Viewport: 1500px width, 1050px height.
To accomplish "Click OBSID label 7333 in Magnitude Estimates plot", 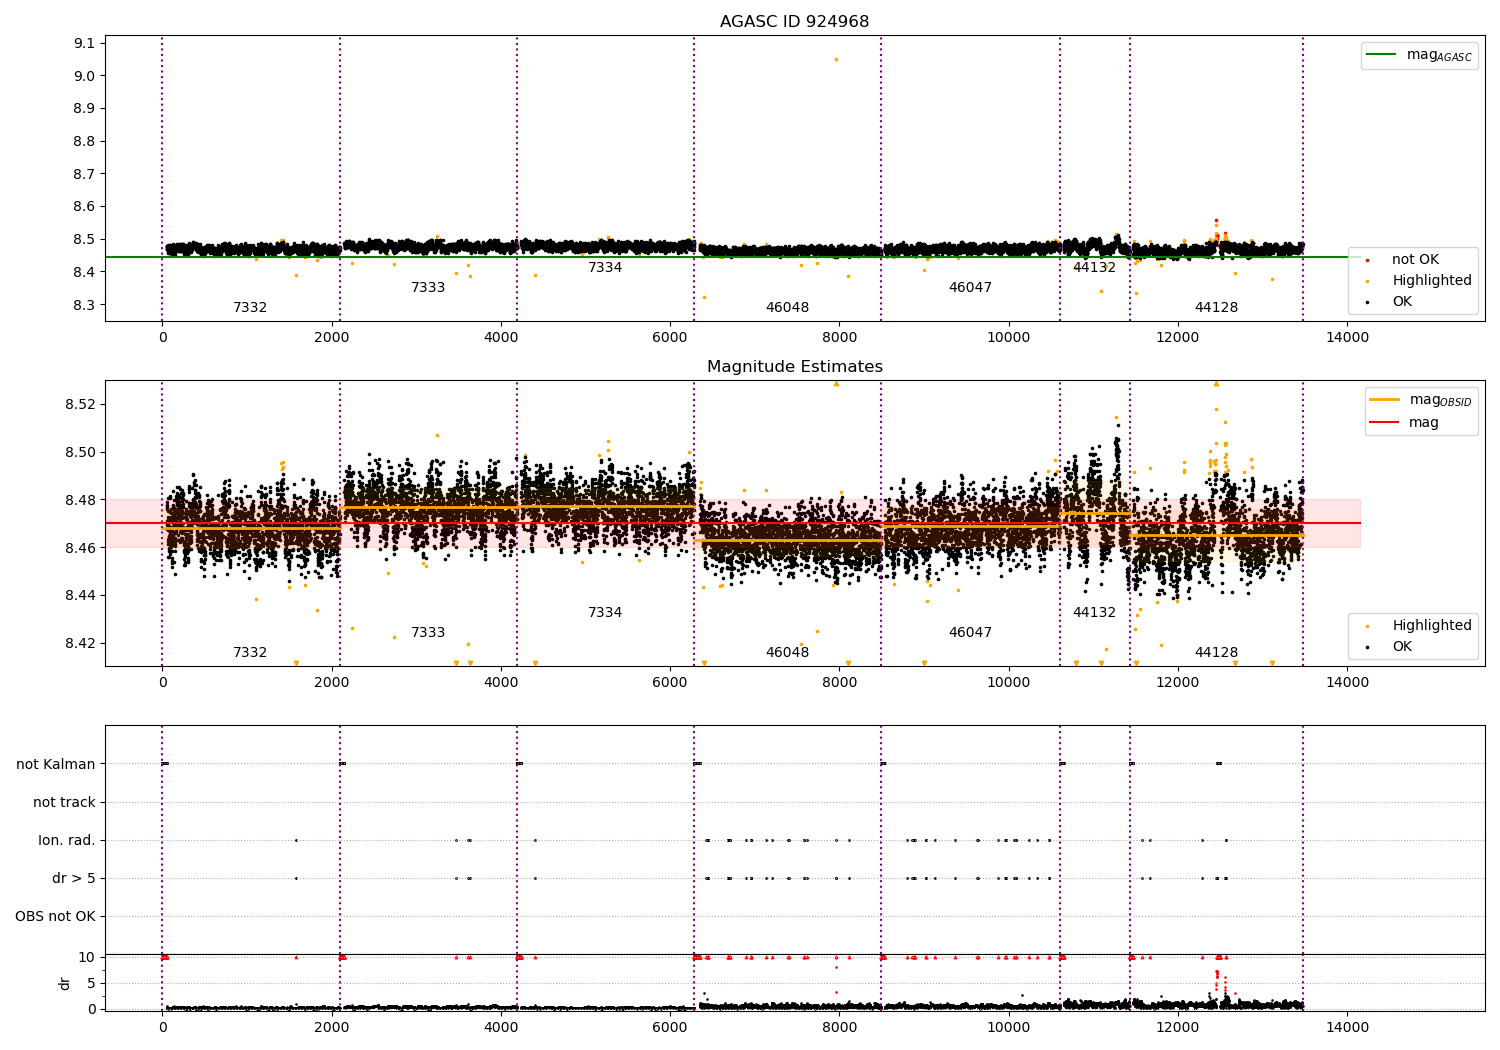I will pyautogui.click(x=428, y=633).
